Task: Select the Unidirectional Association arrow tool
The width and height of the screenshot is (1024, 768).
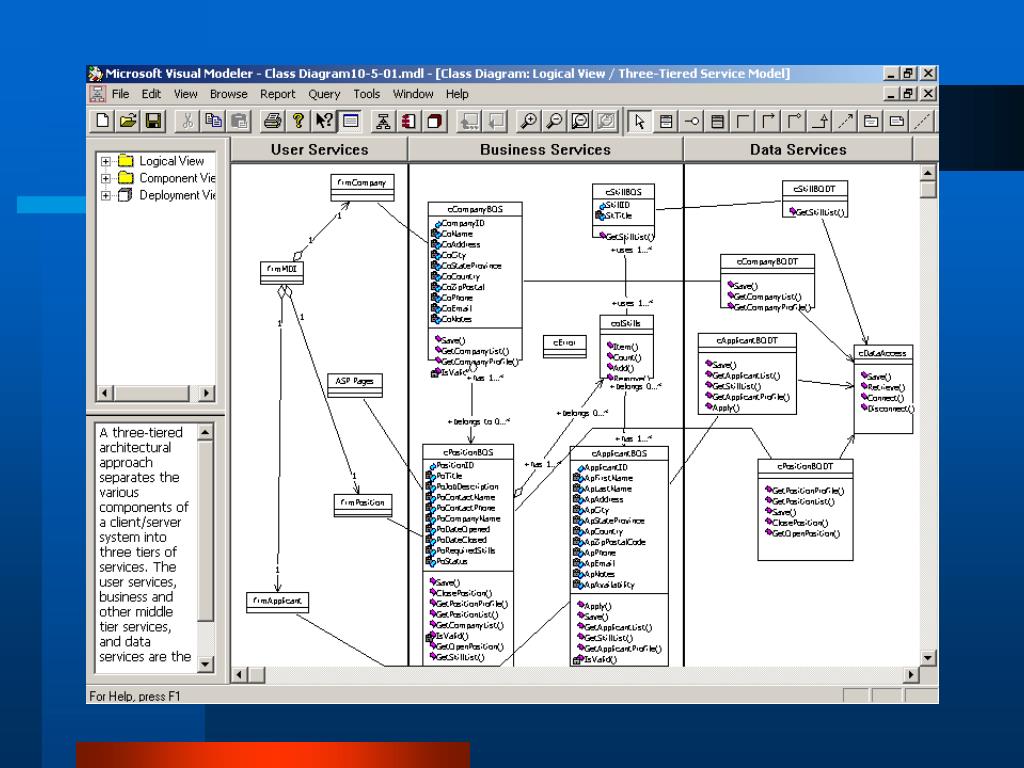Action: pos(768,121)
